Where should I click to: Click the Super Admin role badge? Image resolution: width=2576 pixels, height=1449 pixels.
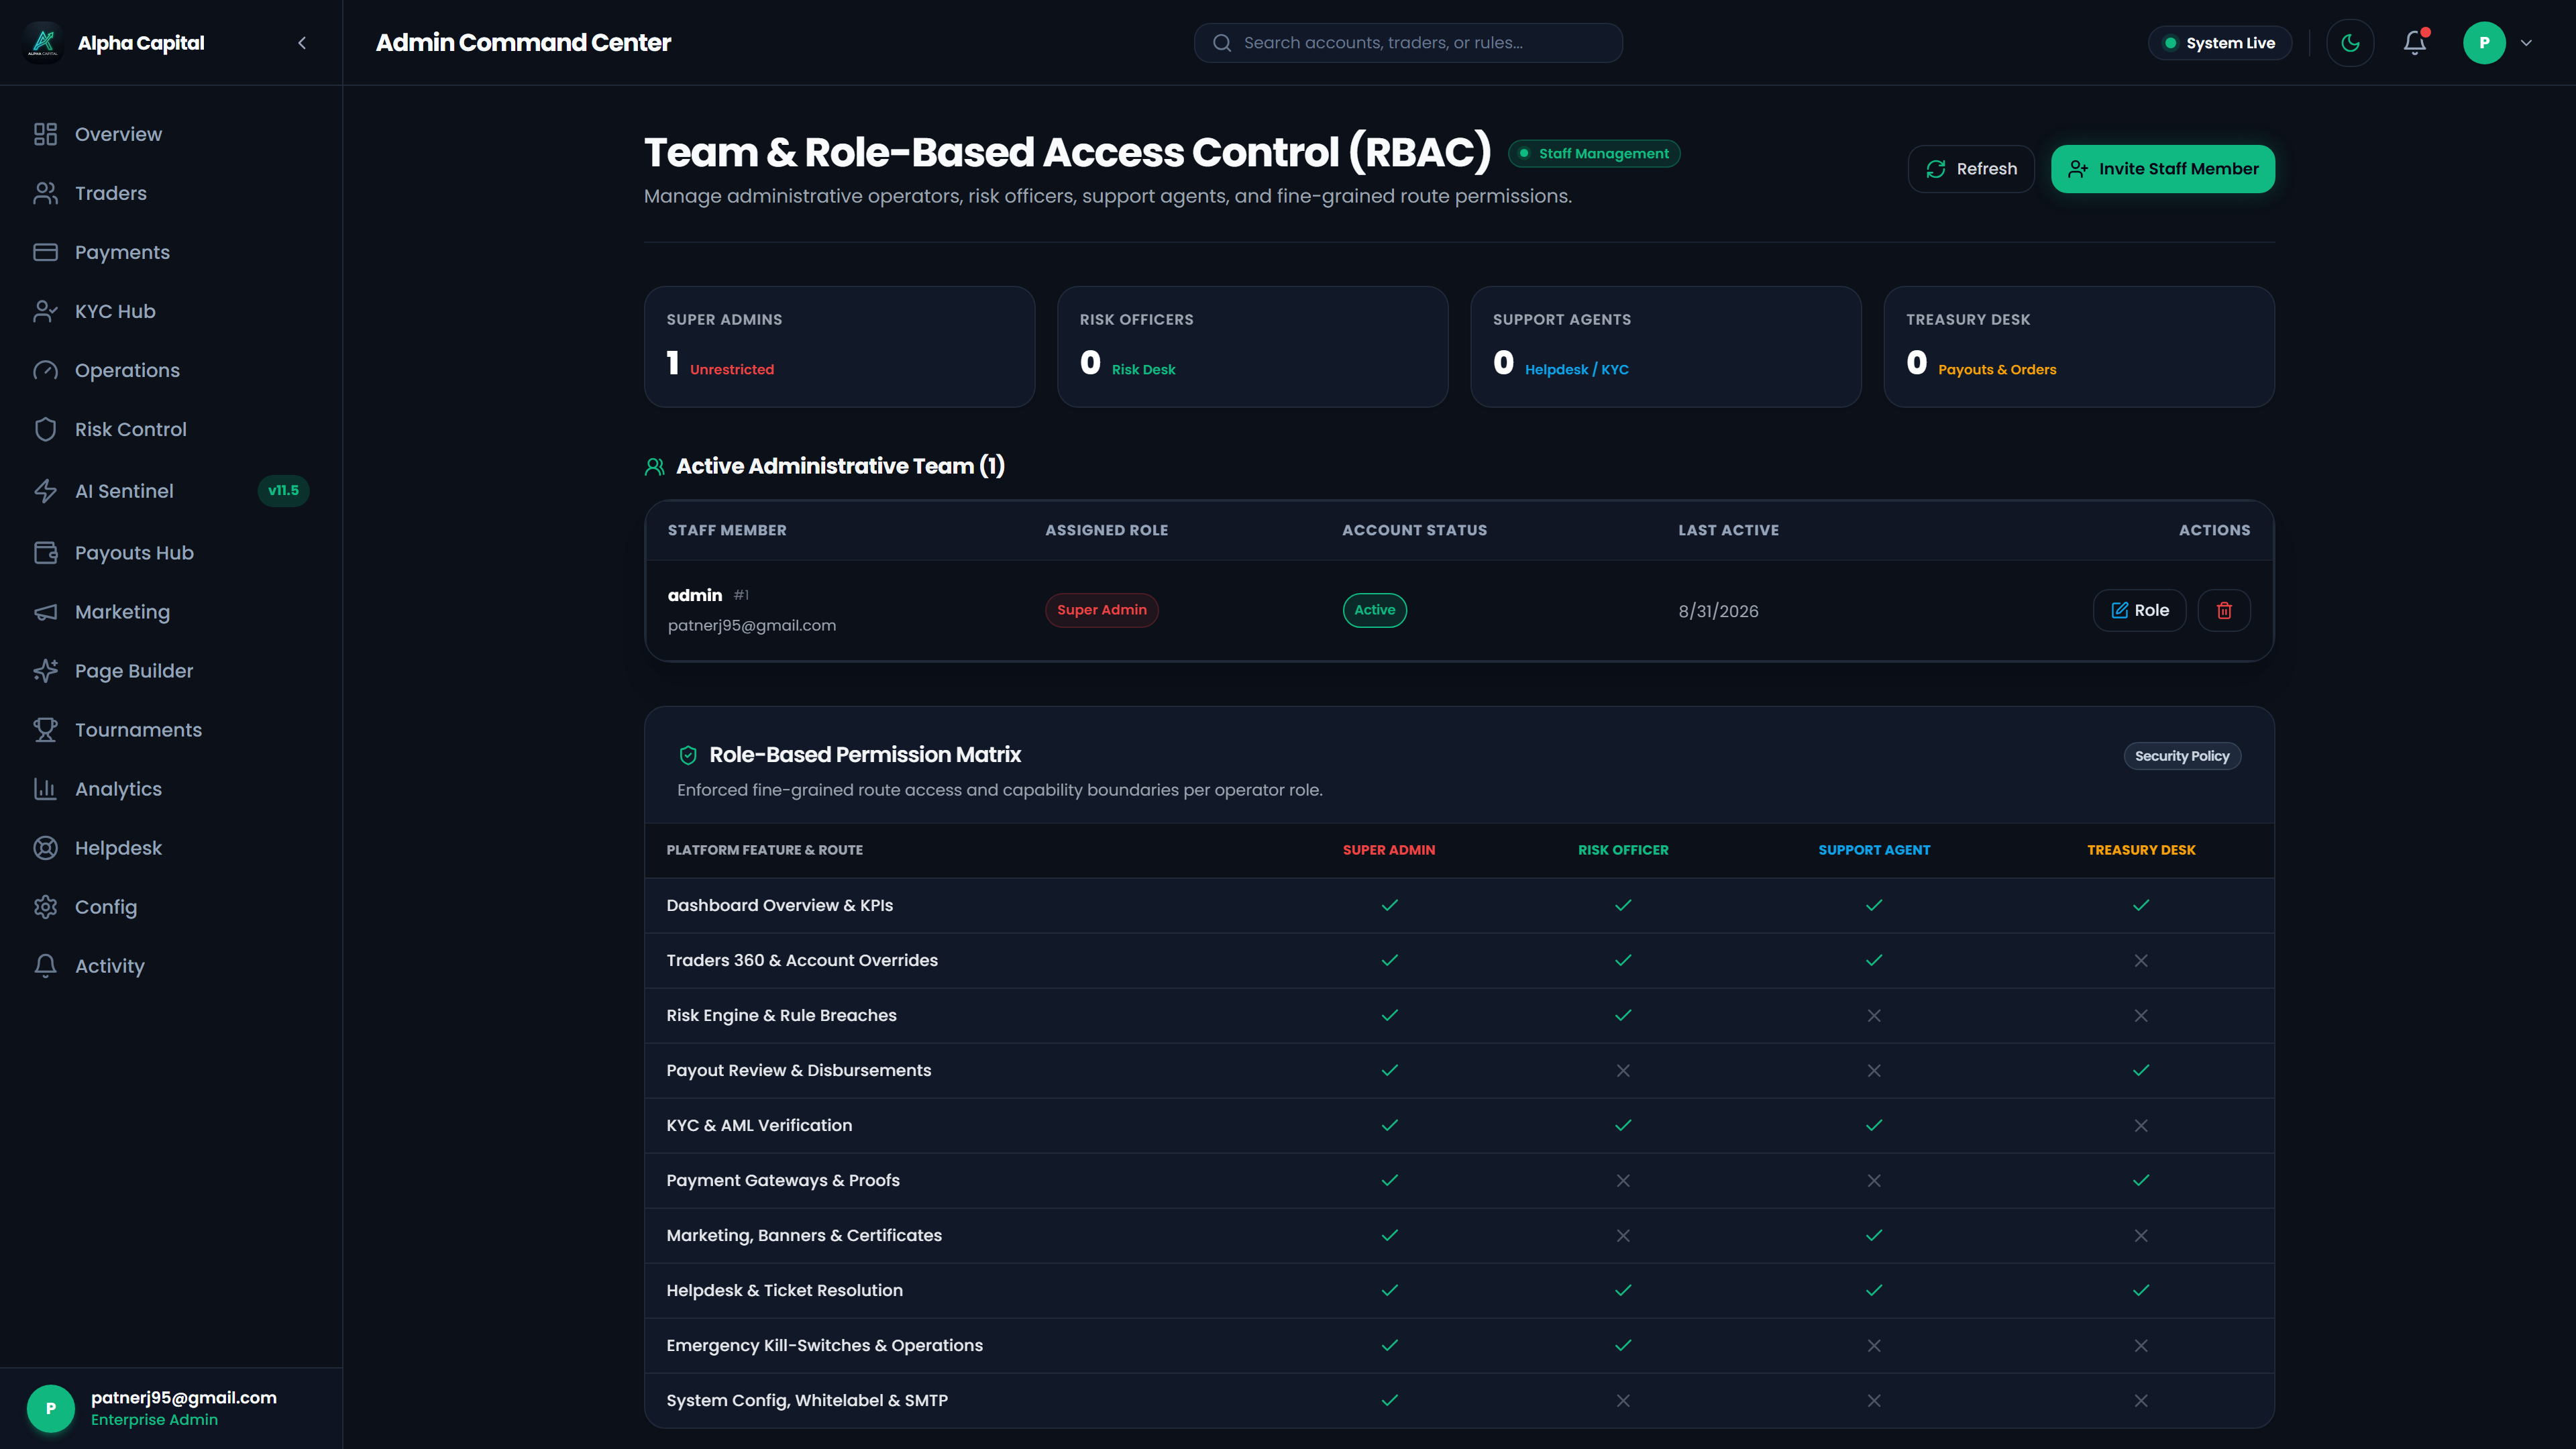(1102, 610)
